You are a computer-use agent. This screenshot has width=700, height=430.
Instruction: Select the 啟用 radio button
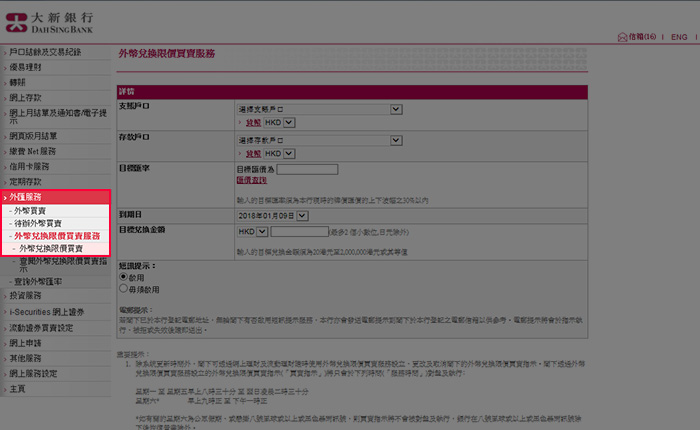click(x=124, y=278)
